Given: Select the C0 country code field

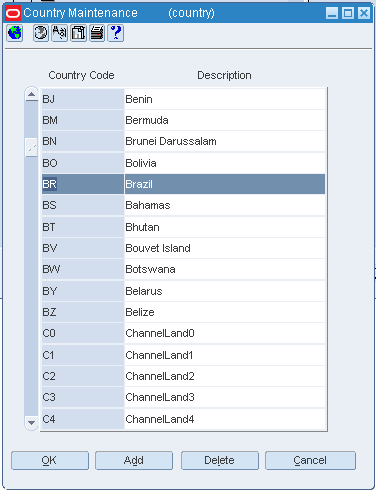Looking at the screenshot, I should tap(83, 333).
